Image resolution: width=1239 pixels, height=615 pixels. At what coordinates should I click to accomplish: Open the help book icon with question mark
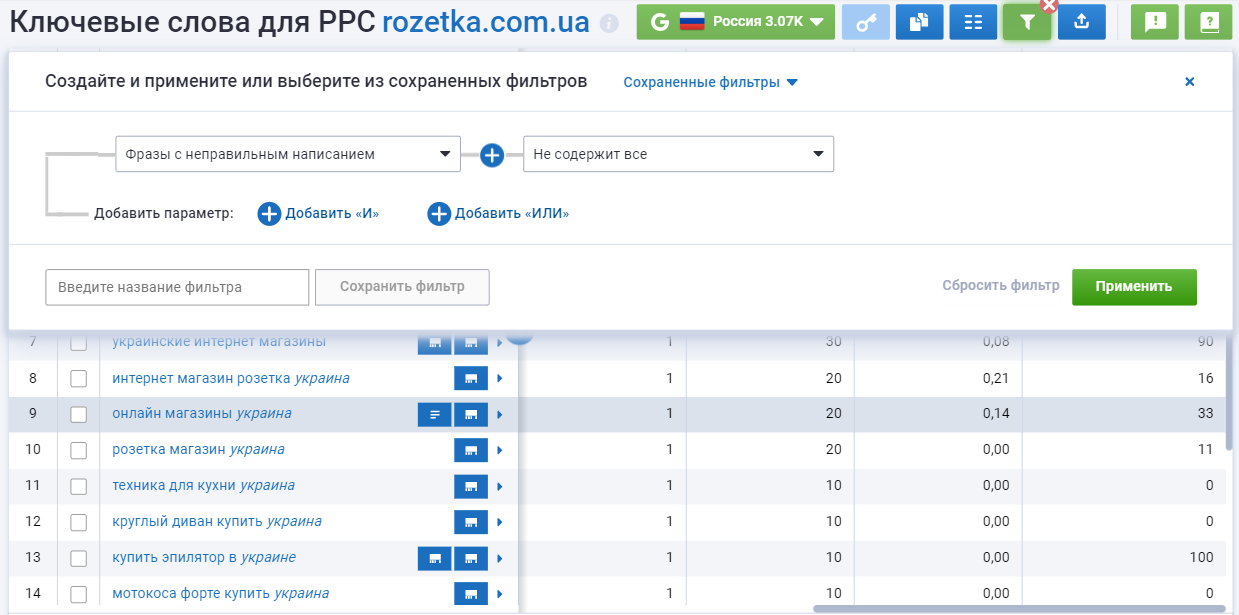point(1209,22)
